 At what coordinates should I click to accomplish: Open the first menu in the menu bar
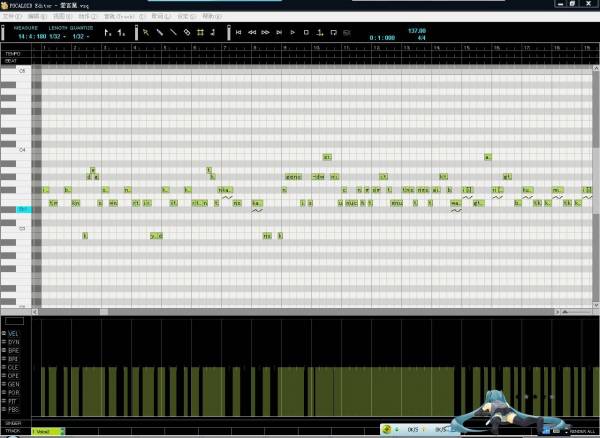(x=12, y=16)
